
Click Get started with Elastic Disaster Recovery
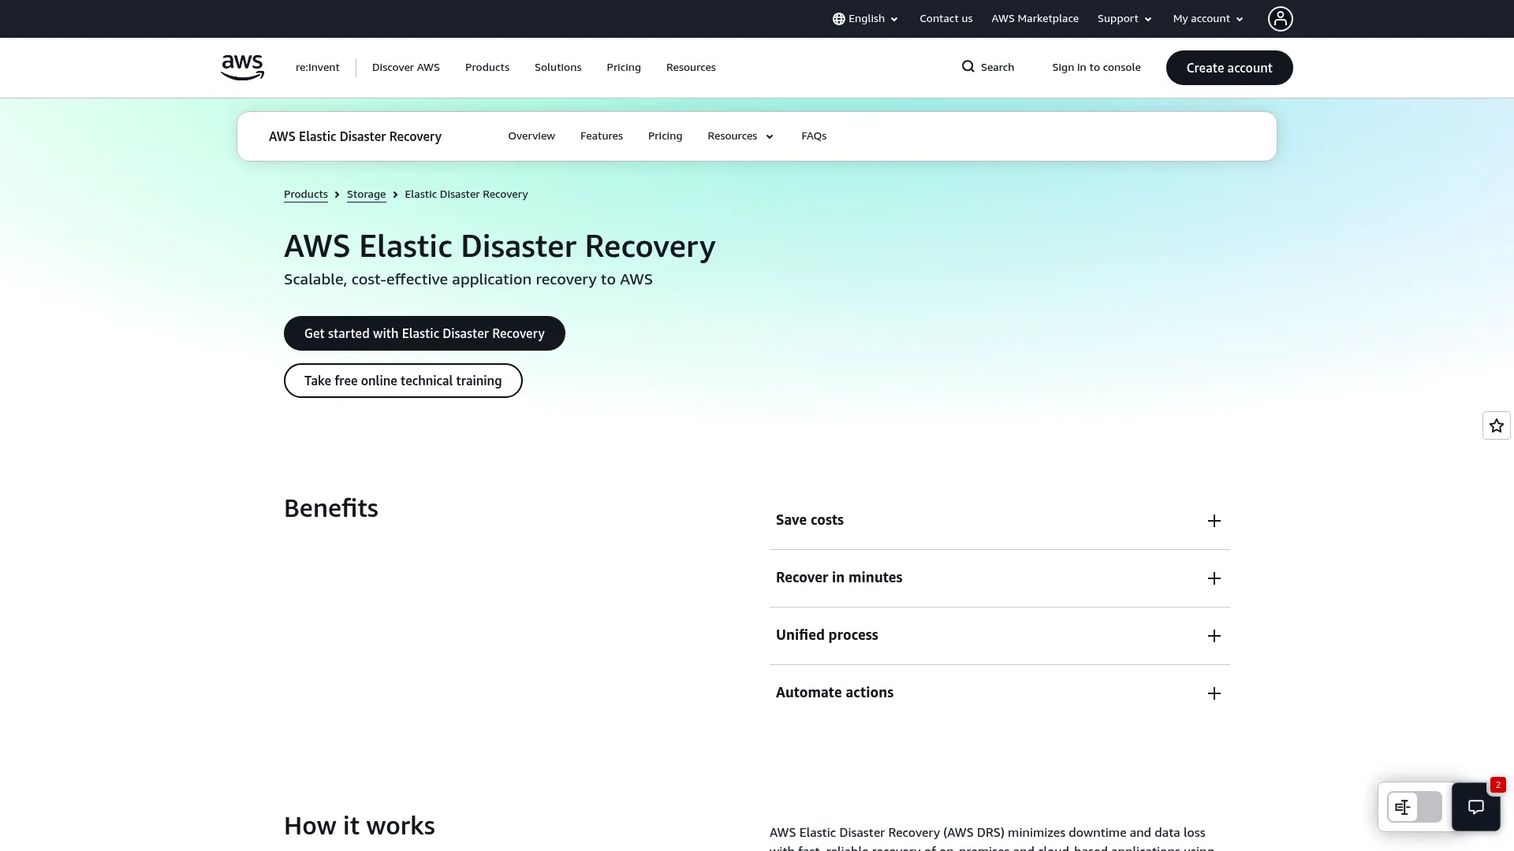424,333
